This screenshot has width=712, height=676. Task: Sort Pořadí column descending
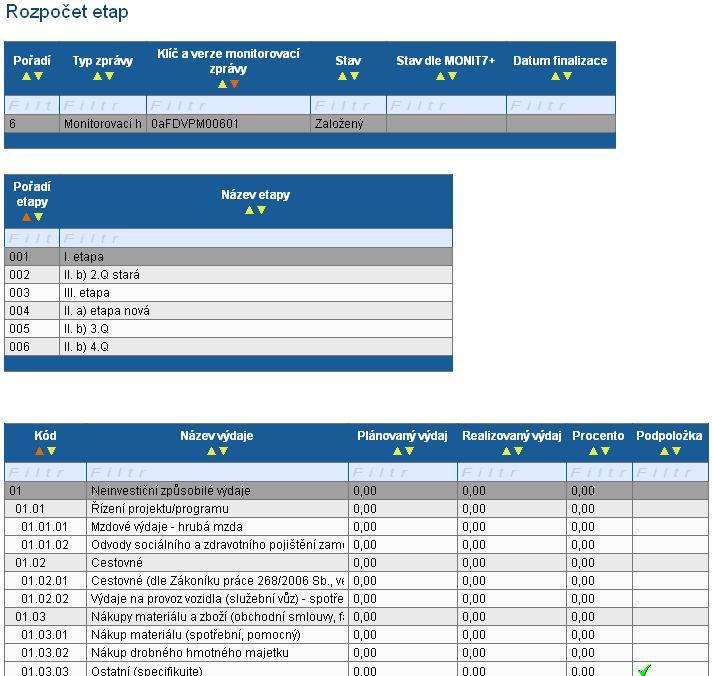click(39, 76)
